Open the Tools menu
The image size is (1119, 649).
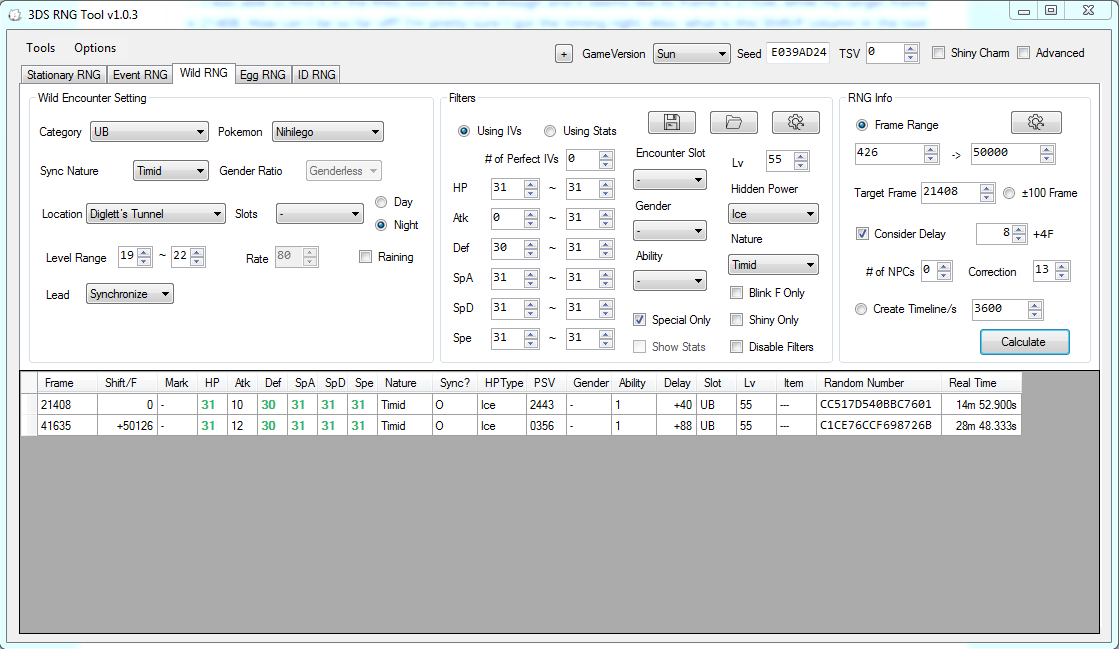[41, 48]
